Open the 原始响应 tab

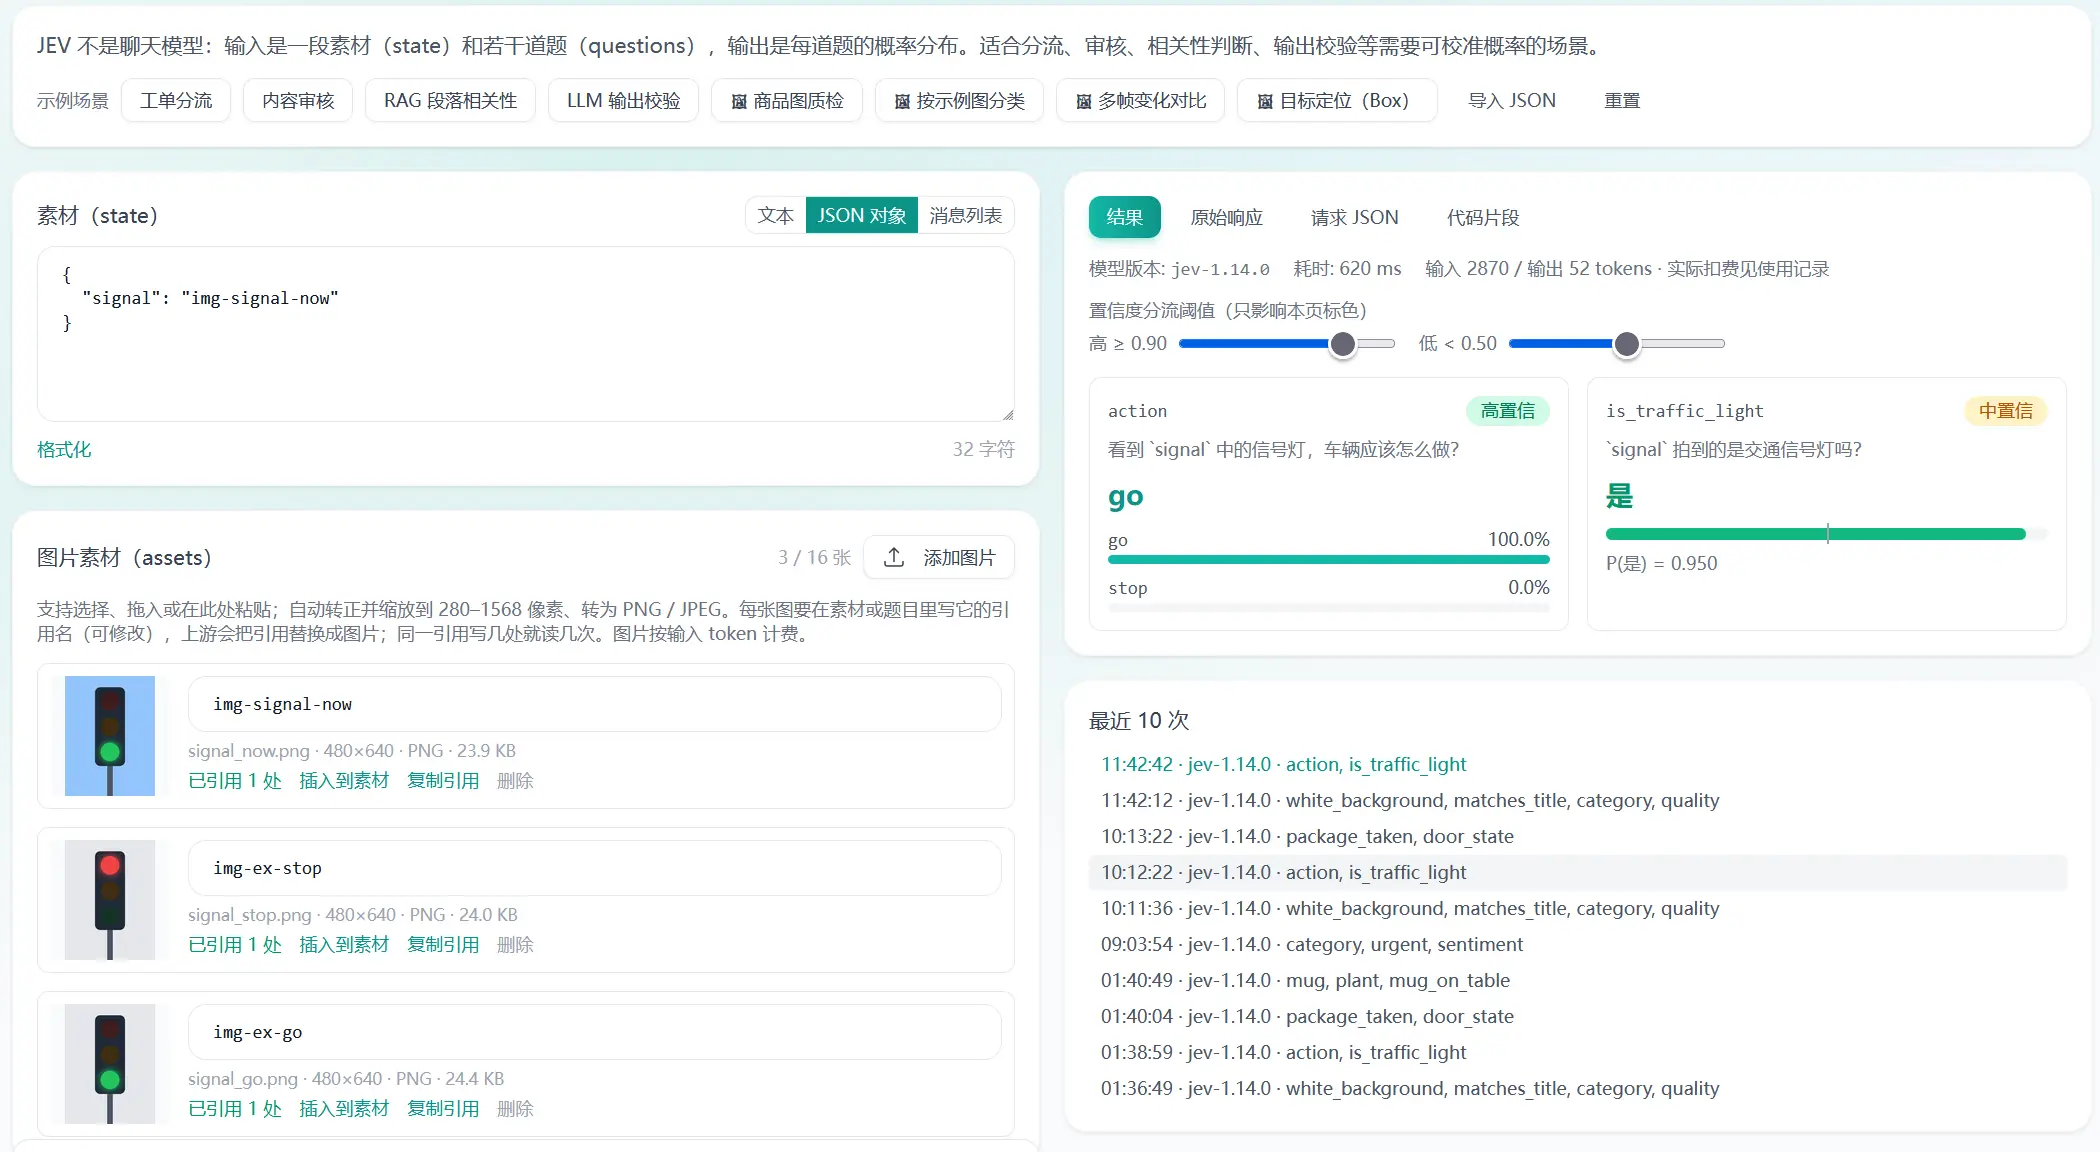[x=1226, y=217]
